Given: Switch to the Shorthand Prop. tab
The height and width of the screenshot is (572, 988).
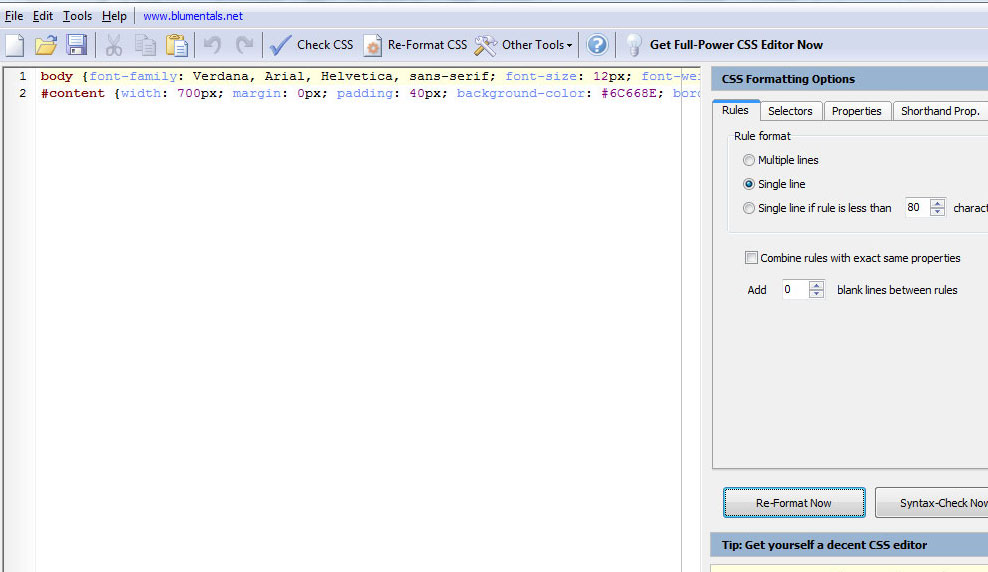Looking at the screenshot, I should 939,111.
